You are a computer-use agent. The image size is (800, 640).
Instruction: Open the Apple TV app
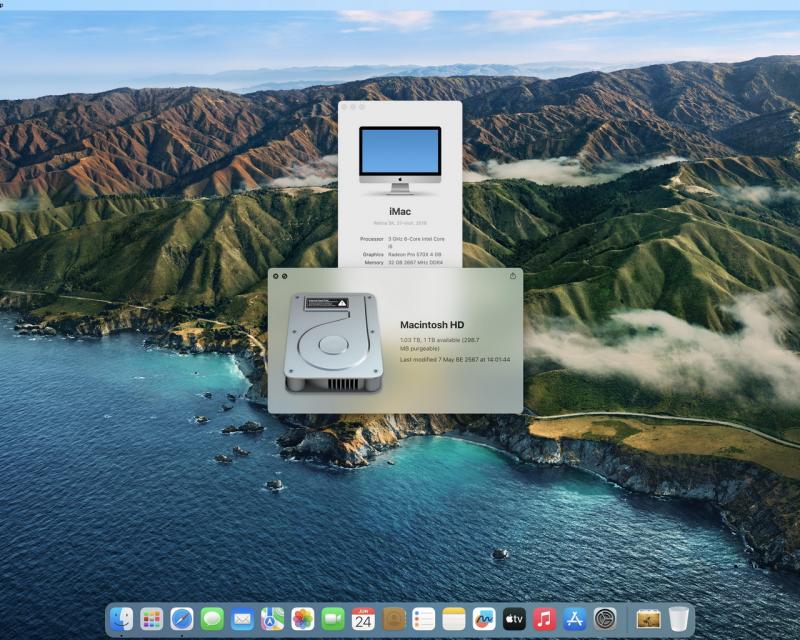pyautogui.click(x=514, y=619)
